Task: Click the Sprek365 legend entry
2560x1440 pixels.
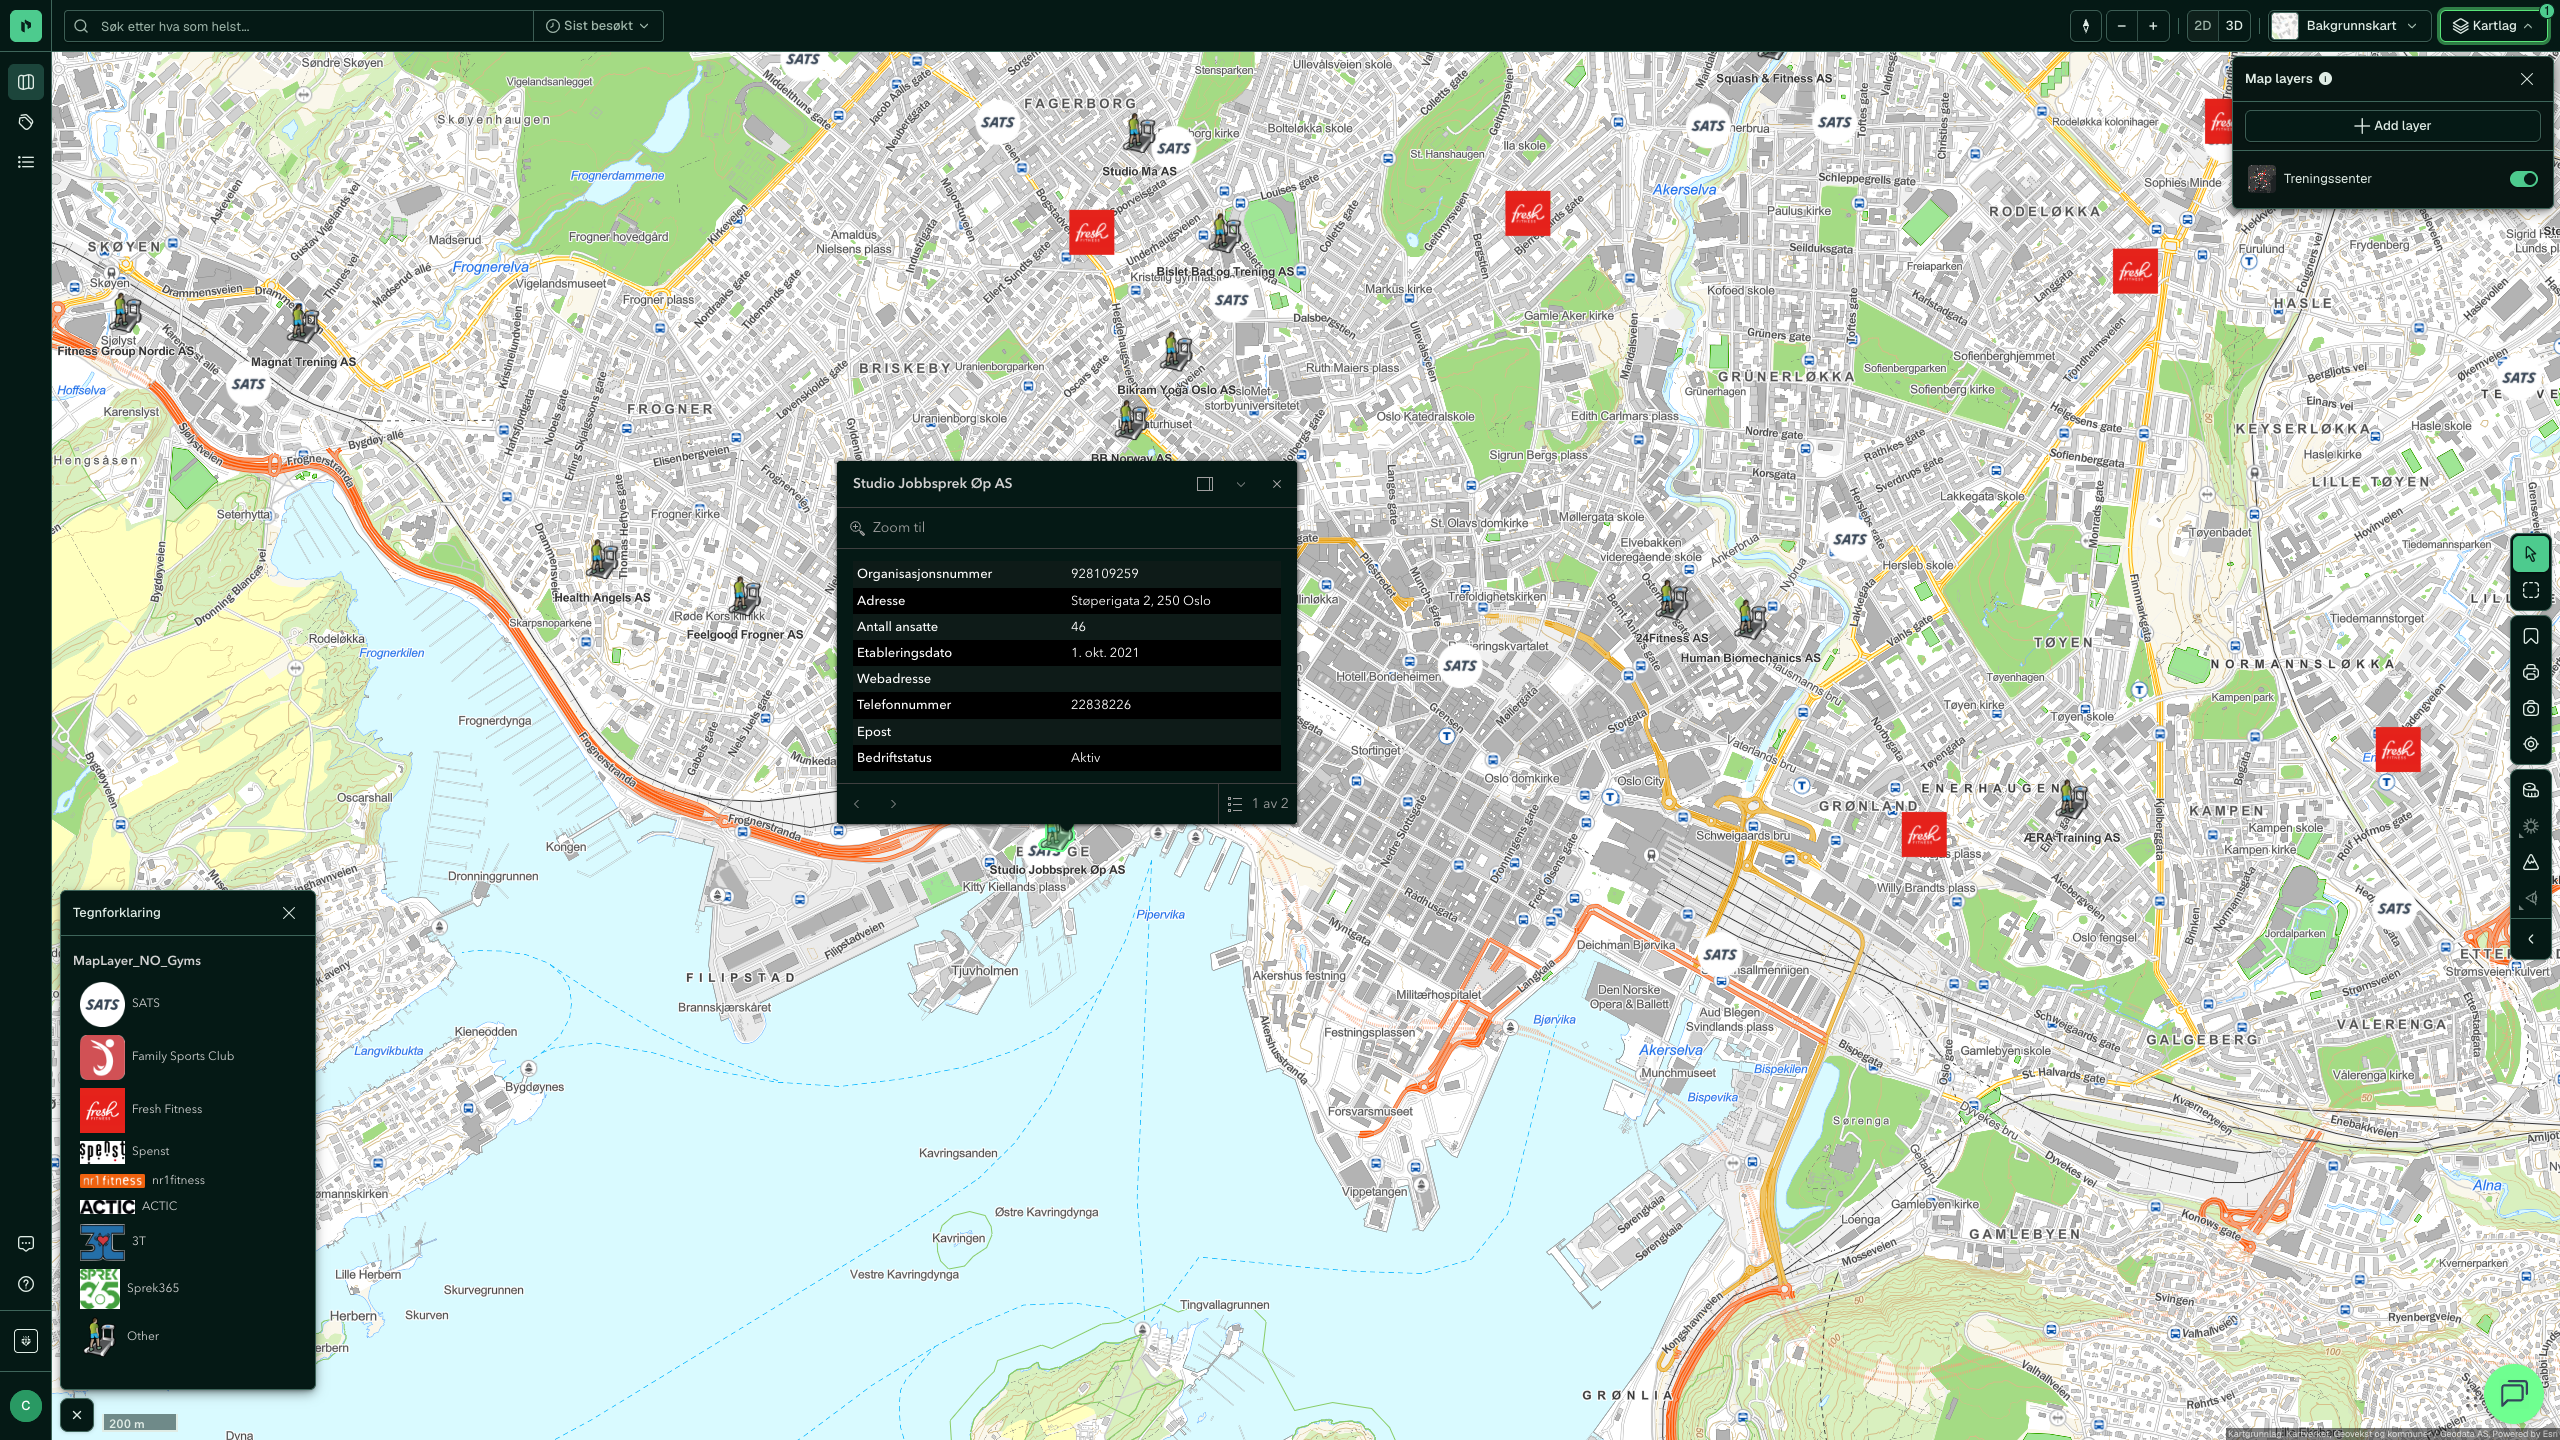Action: [130, 1289]
